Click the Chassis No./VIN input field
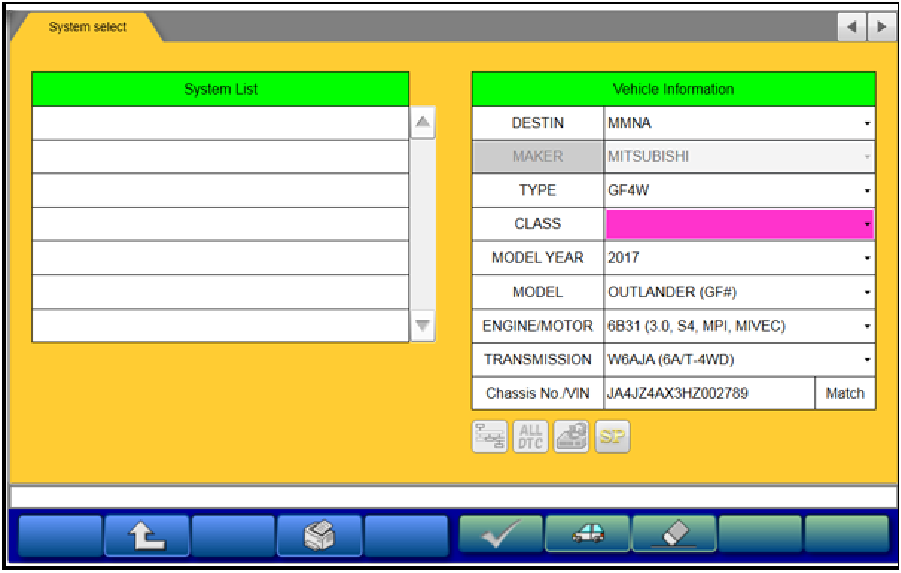This screenshot has height=573, width=901. pos(709,393)
